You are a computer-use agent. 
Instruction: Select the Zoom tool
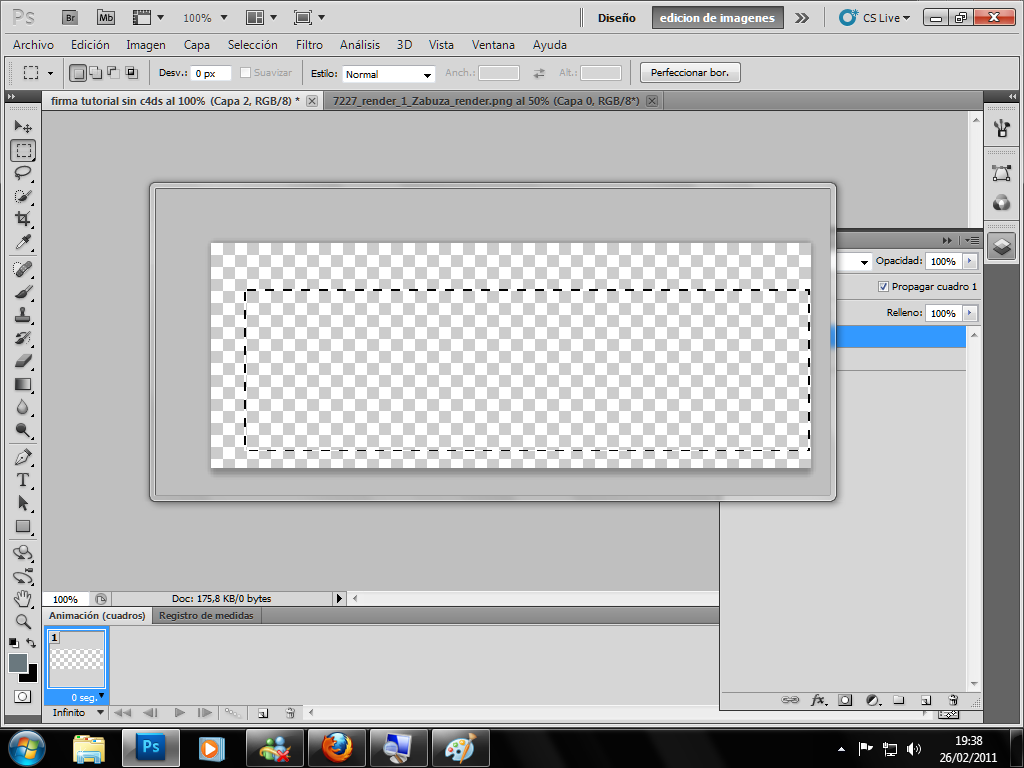[23, 622]
